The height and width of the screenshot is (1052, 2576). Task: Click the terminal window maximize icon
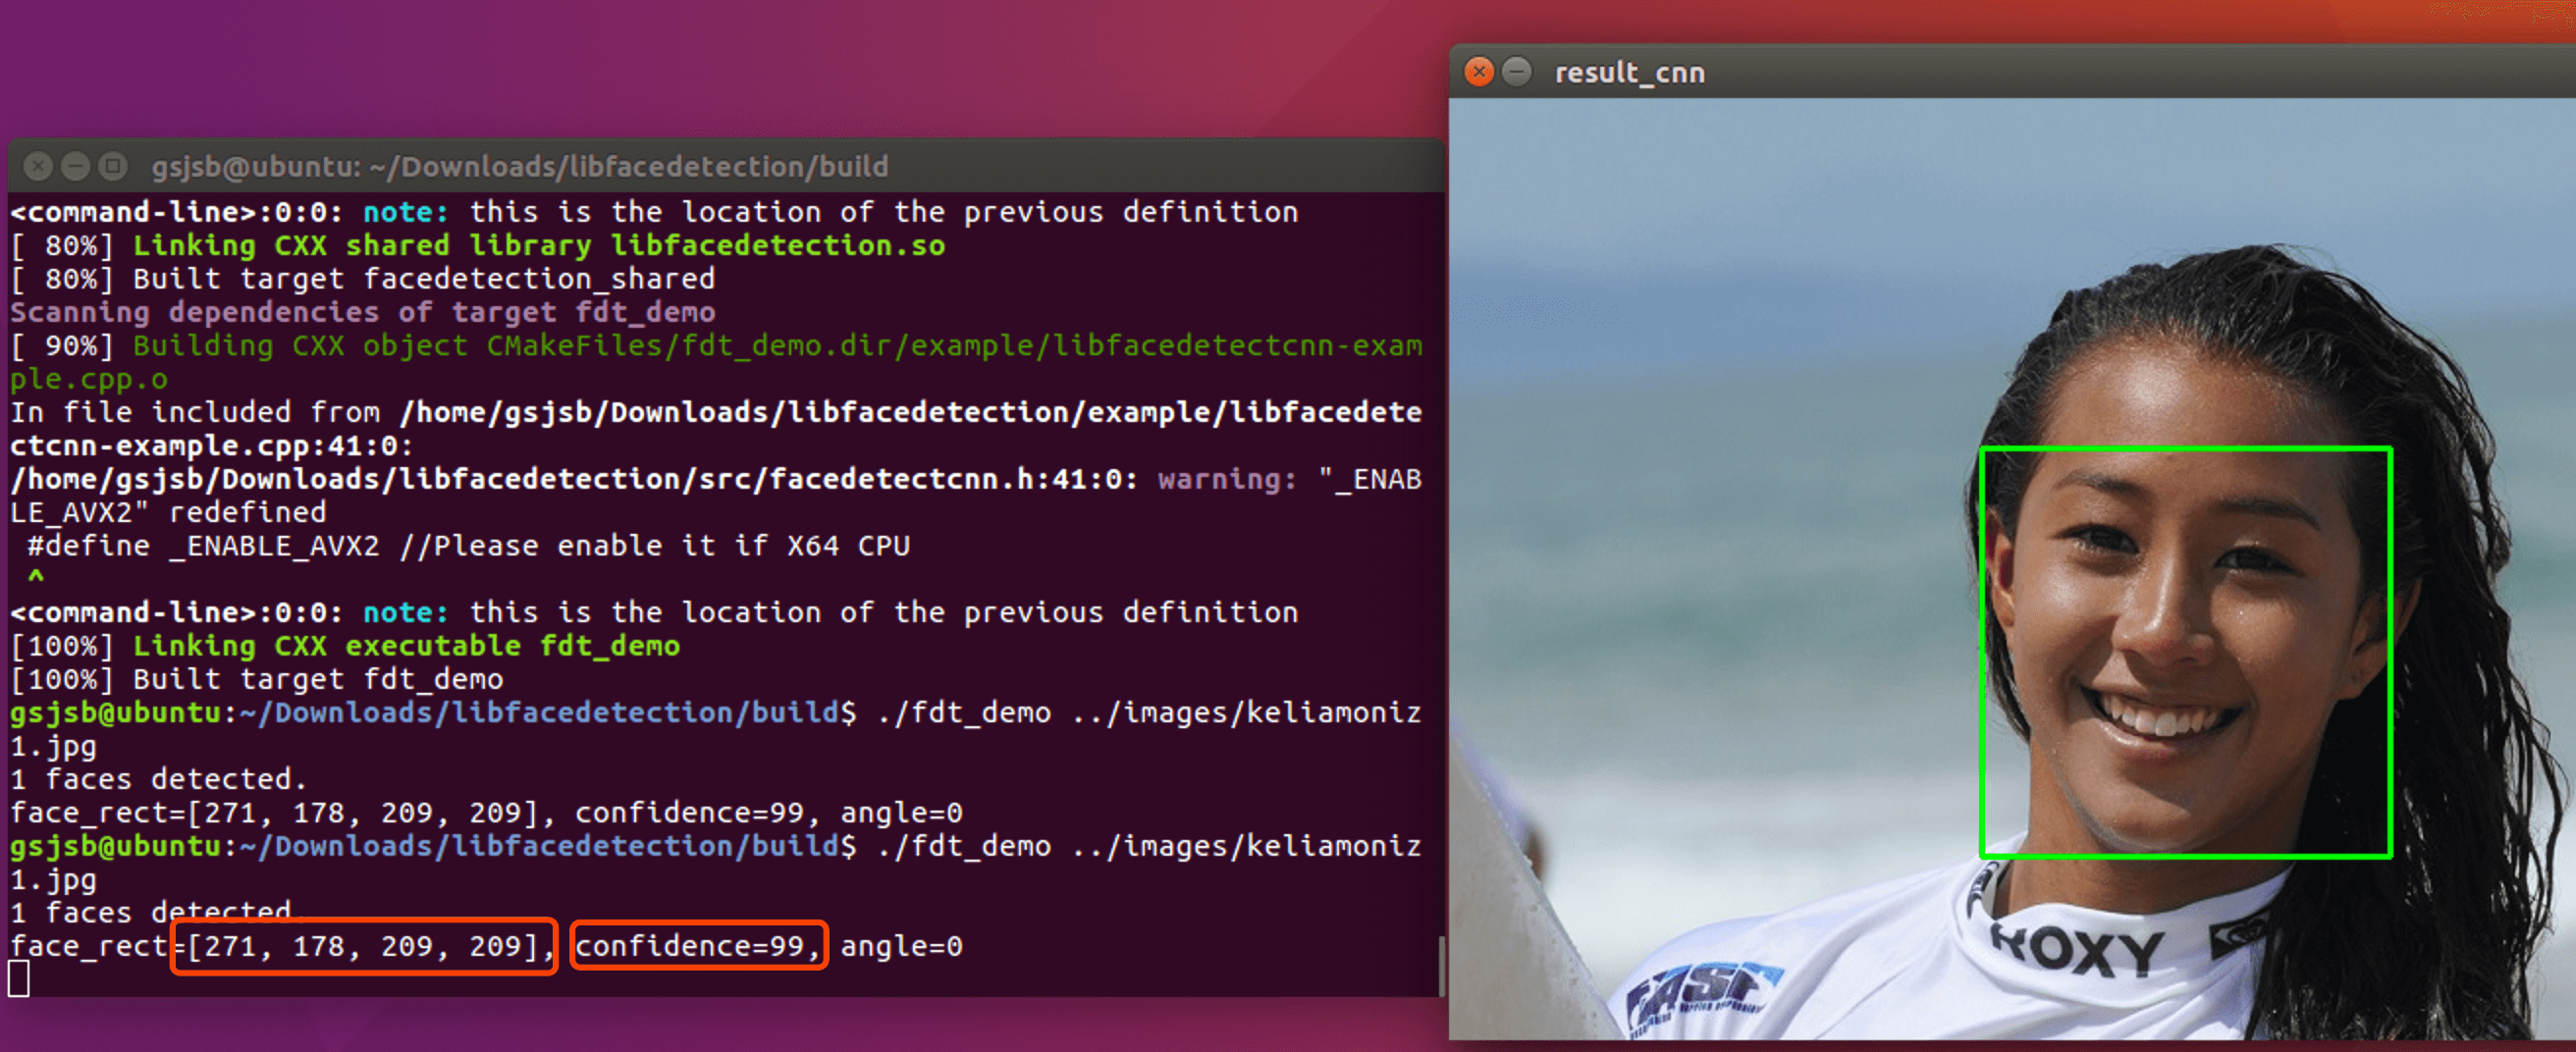(111, 166)
